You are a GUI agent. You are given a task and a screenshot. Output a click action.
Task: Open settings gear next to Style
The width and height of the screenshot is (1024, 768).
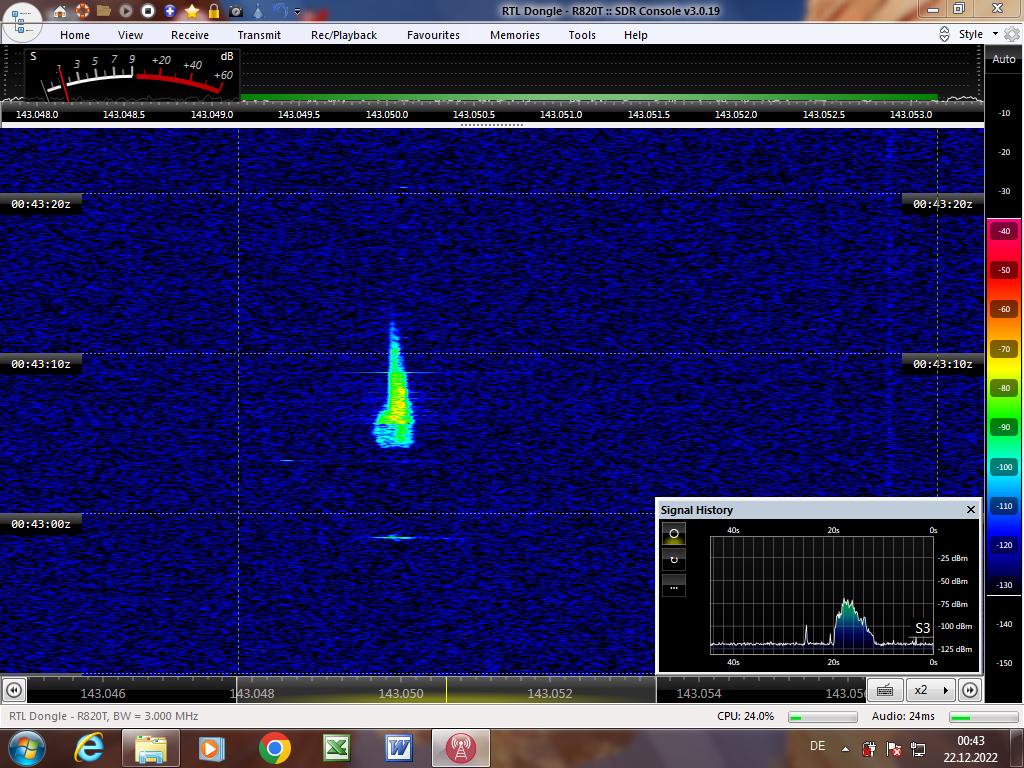(x=1012, y=34)
